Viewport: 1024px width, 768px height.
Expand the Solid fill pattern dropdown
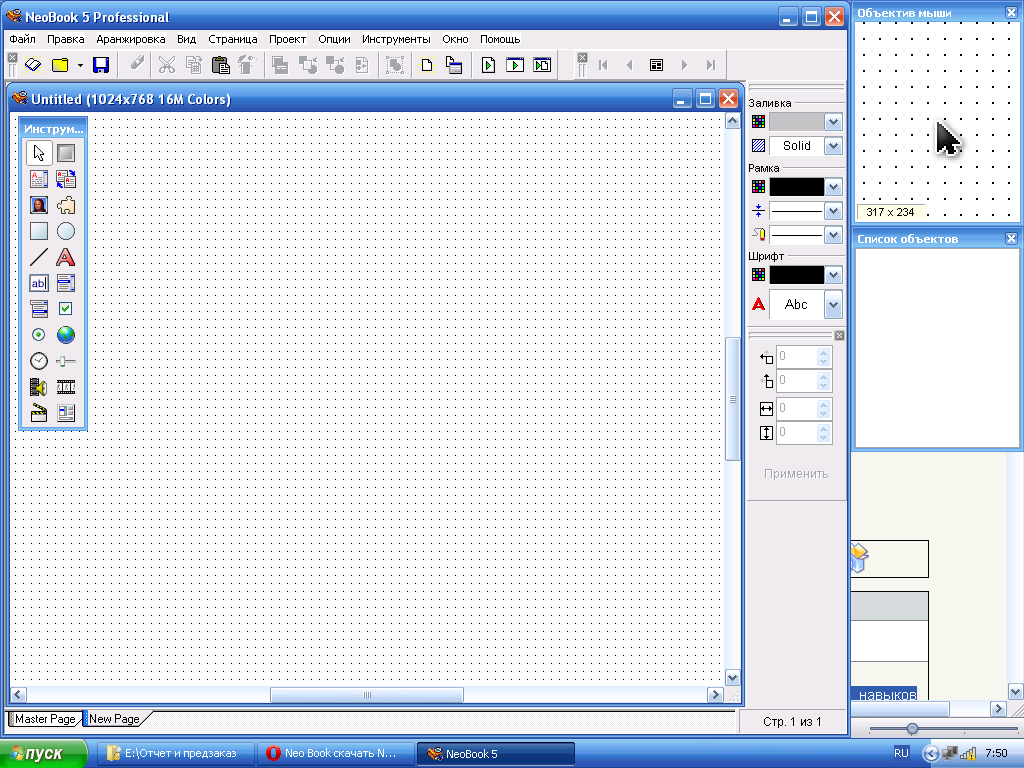click(833, 146)
